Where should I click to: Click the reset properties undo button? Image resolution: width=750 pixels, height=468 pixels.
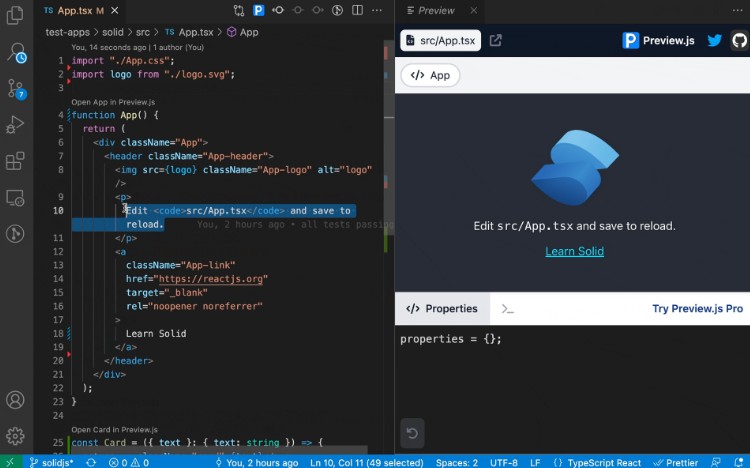pyautogui.click(x=411, y=433)
